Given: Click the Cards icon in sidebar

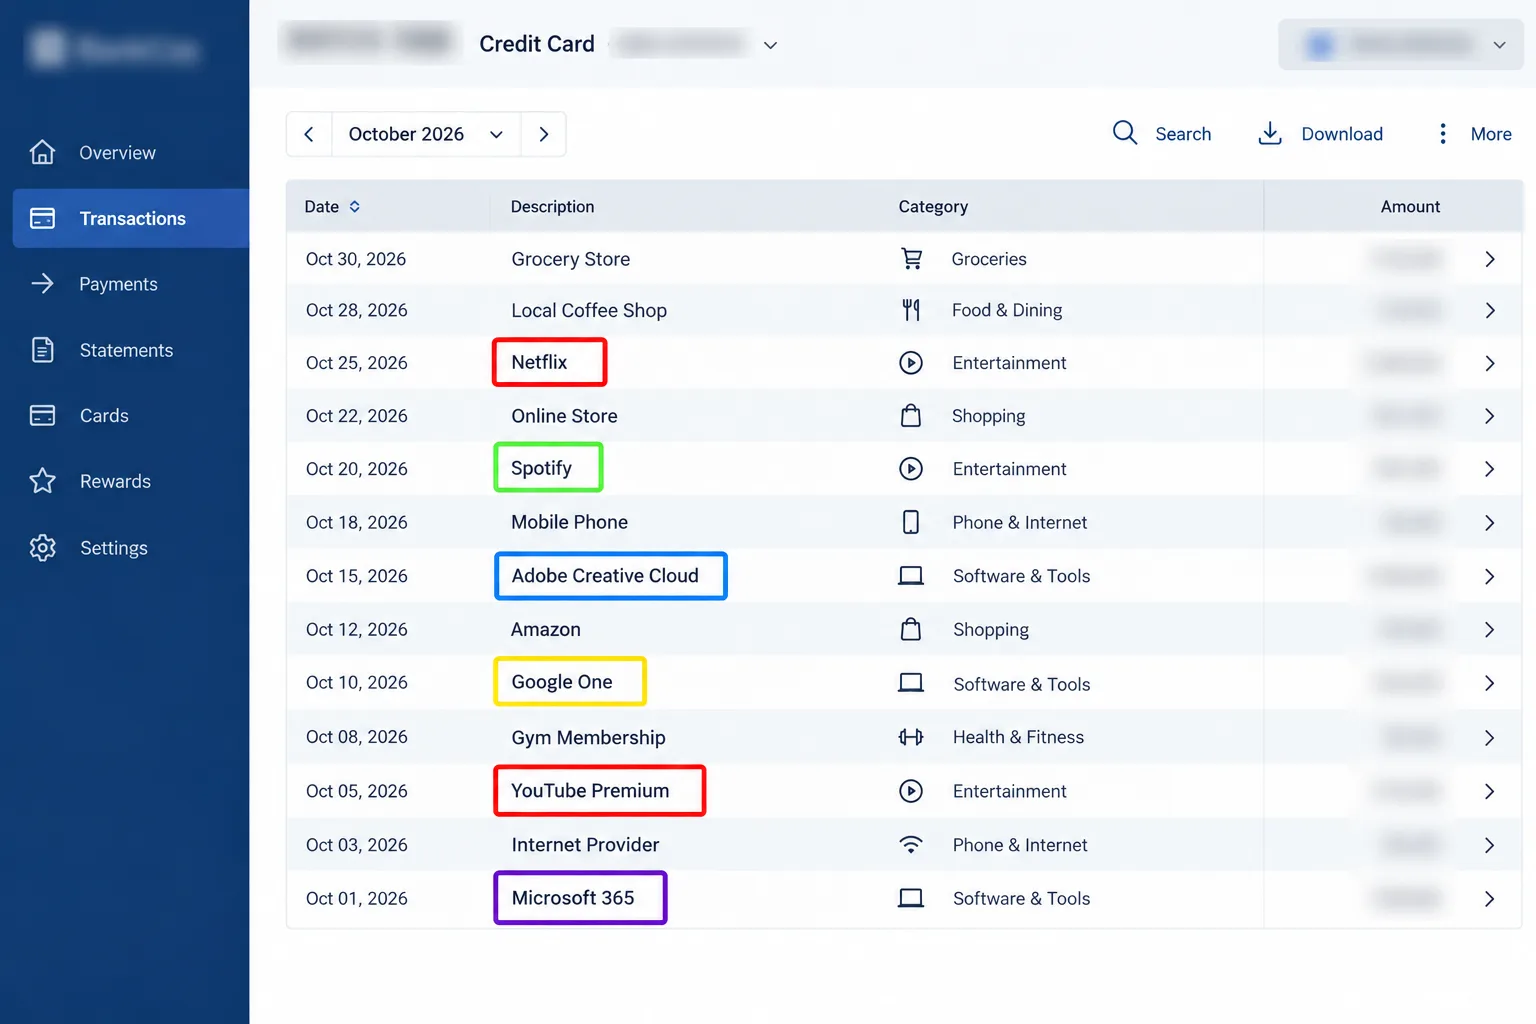Looking at the screenshot, I should (x=42, y=415).
